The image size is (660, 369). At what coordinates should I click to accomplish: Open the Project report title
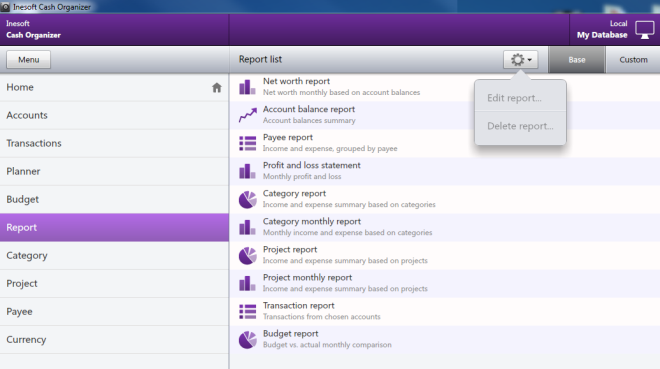(290, 250)
